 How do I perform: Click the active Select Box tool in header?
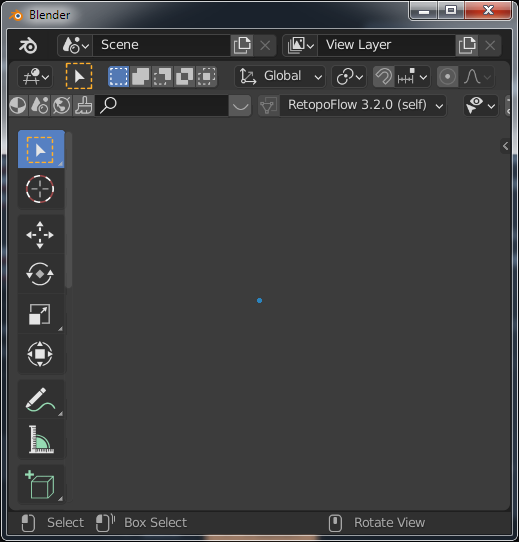[79, 76]
